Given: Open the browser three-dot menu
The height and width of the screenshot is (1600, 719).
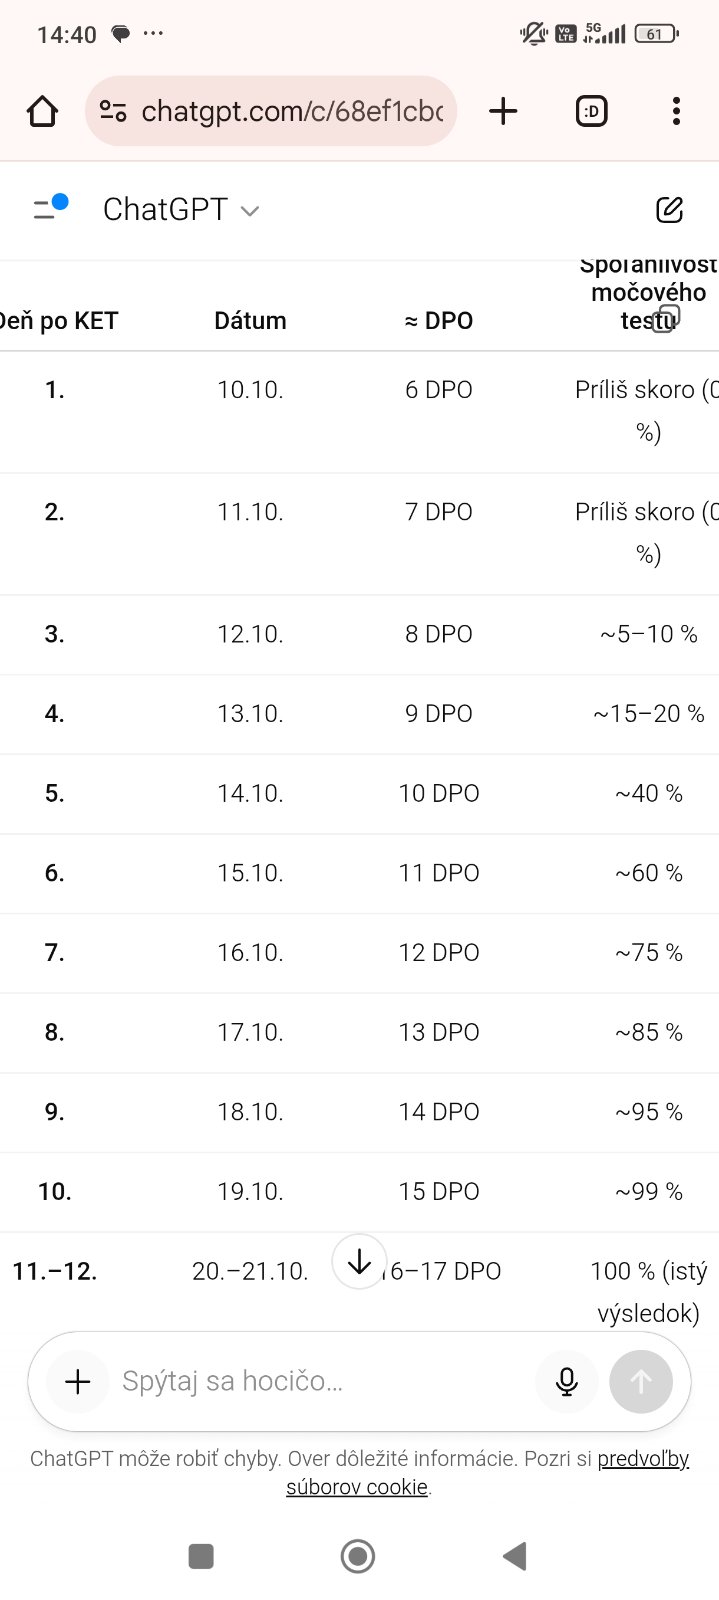Looking at the screenshot, I should tap(676, 111).
